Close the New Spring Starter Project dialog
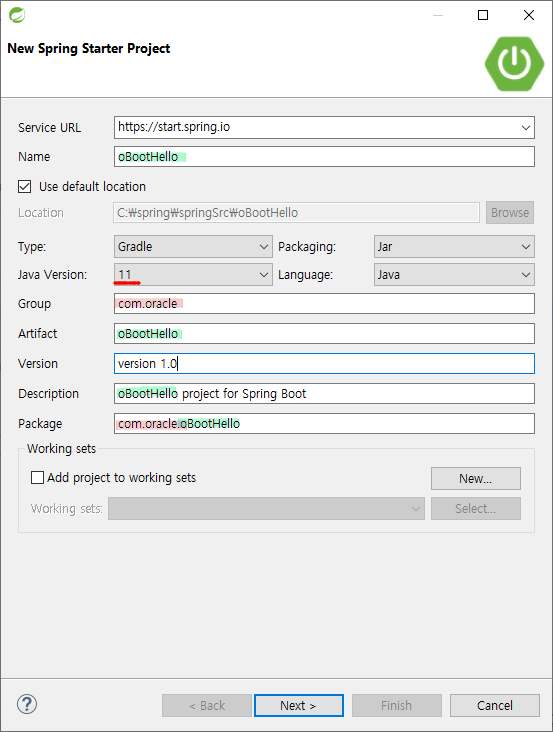 point(529,15)
